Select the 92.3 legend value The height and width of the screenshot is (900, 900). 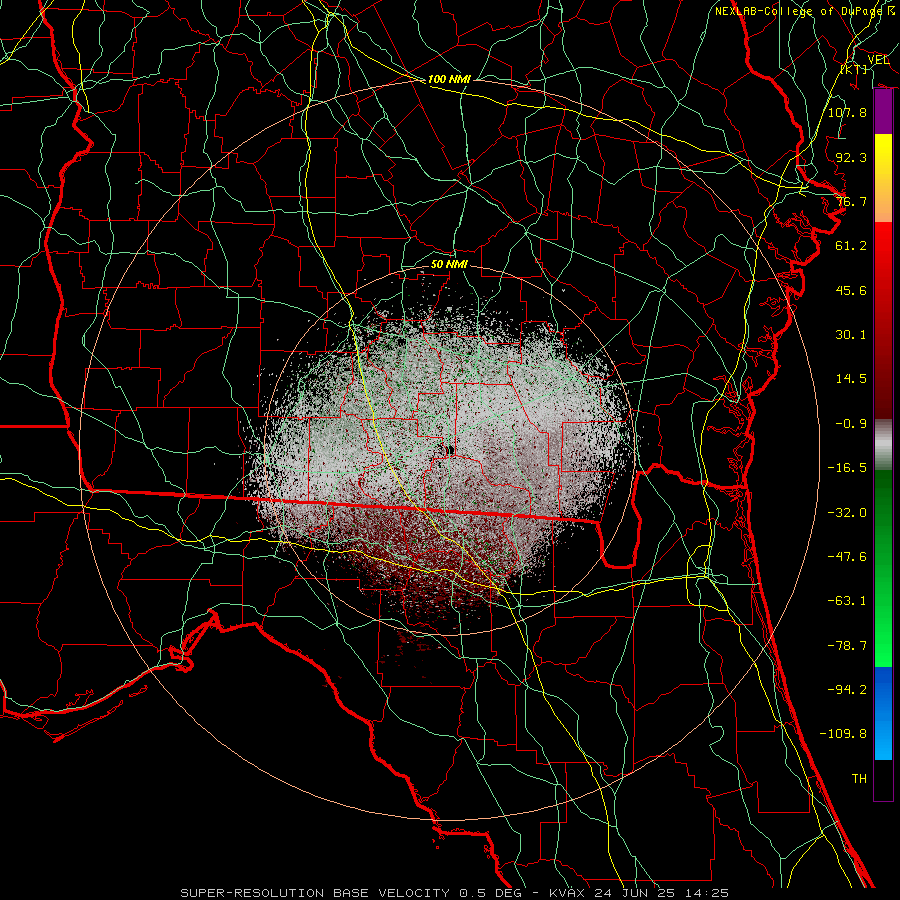tap(851, 157)
